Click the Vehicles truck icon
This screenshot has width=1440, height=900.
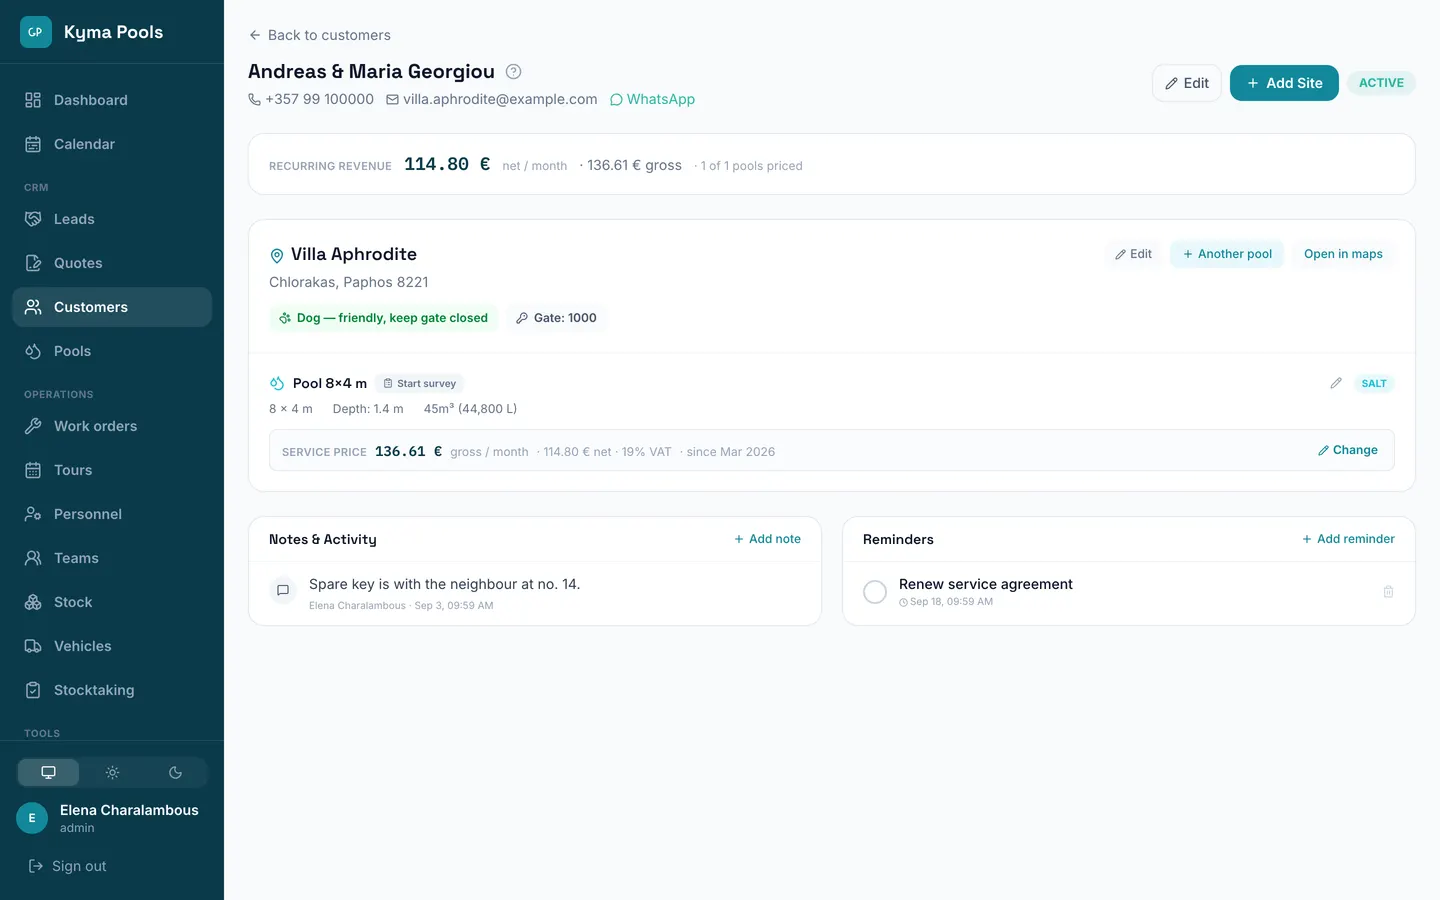point(33,646)
